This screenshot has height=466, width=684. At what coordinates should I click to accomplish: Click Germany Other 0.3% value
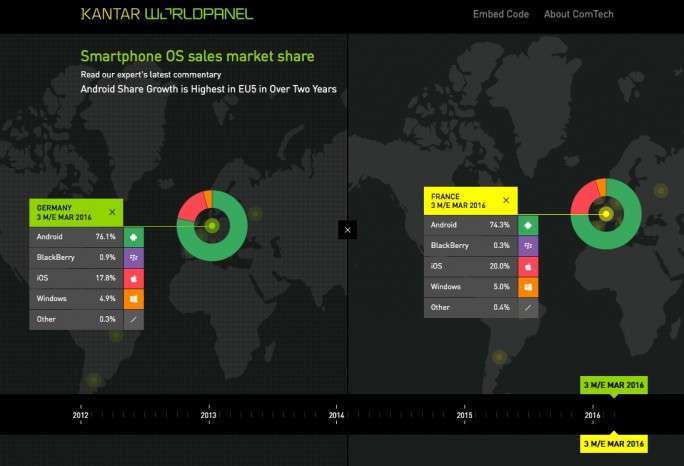107,319
